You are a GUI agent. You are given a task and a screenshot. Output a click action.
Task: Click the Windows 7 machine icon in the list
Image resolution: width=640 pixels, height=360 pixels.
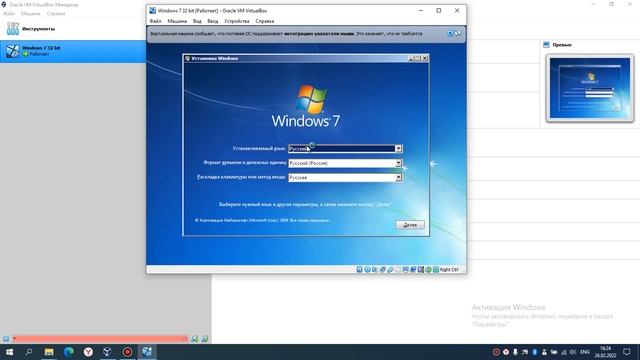(x=12, y=51)
